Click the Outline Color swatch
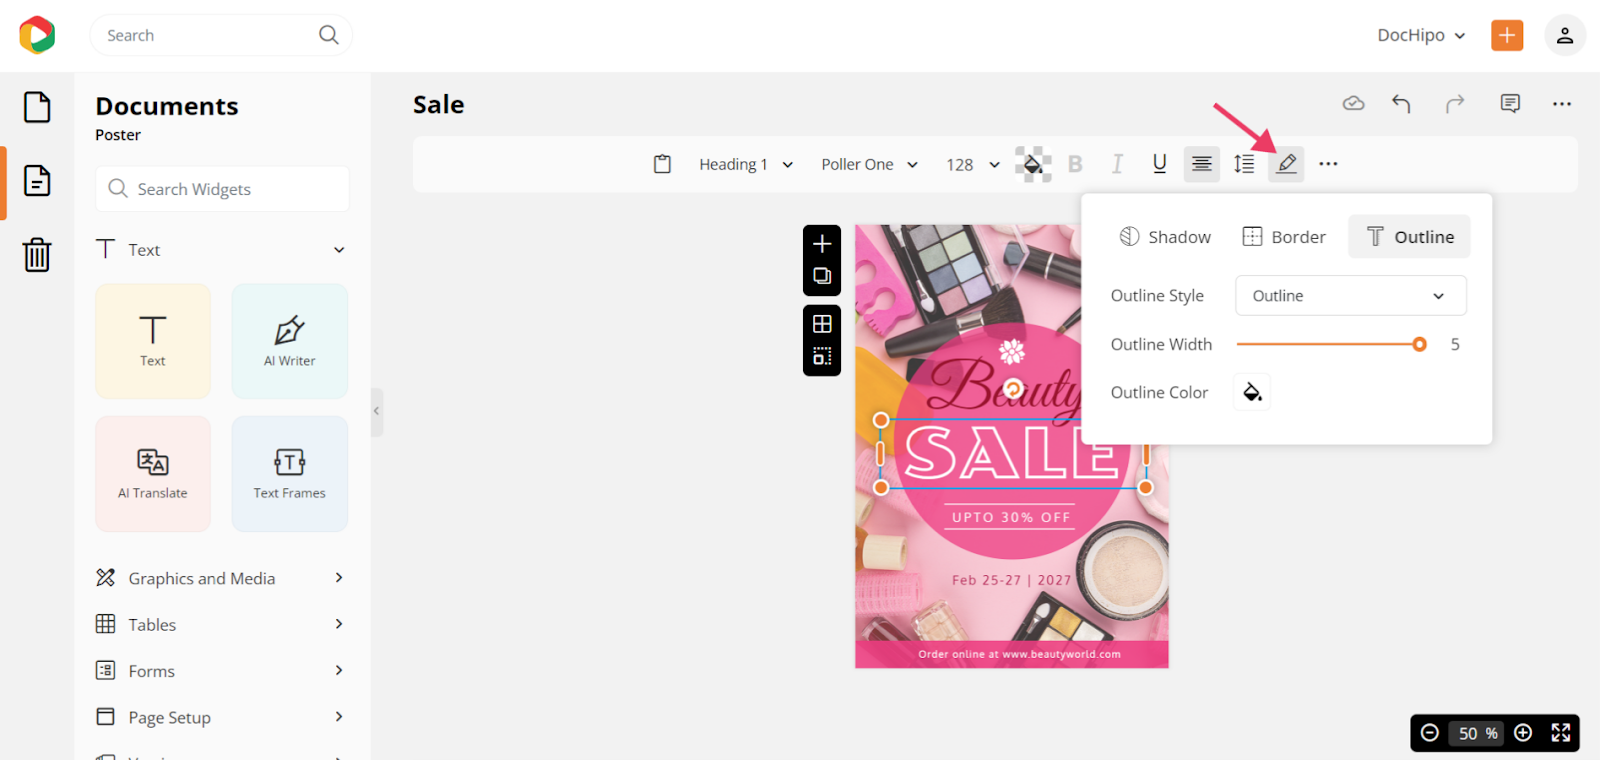This screenshot has width=1600, height=760. click(x=1252, y=392)
